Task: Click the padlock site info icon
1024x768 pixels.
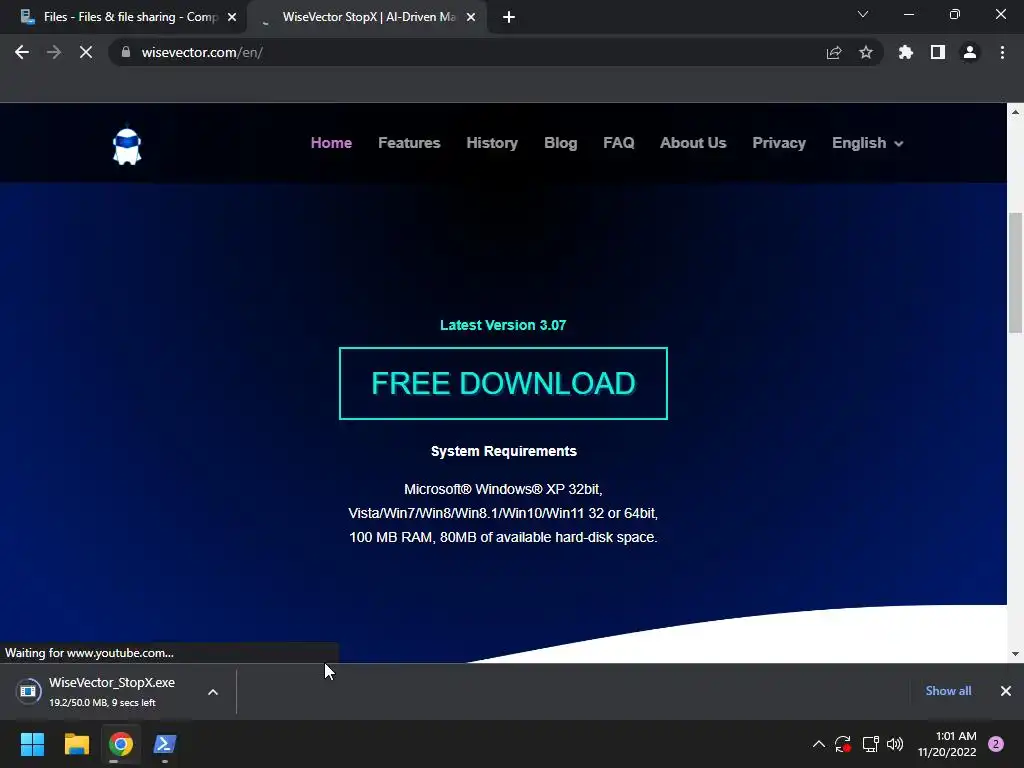Action: (x=125, y=52)
